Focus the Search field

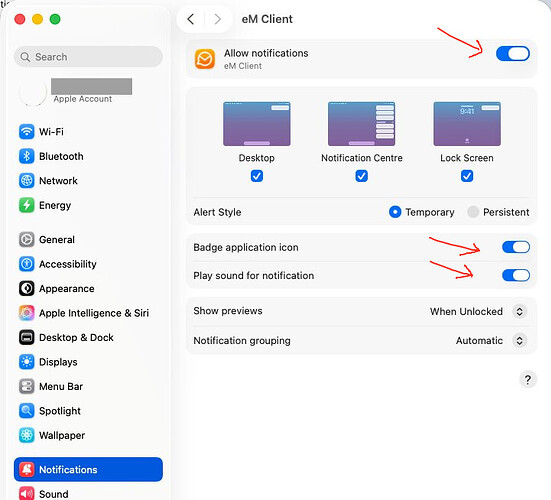click(x=88, y=57)
